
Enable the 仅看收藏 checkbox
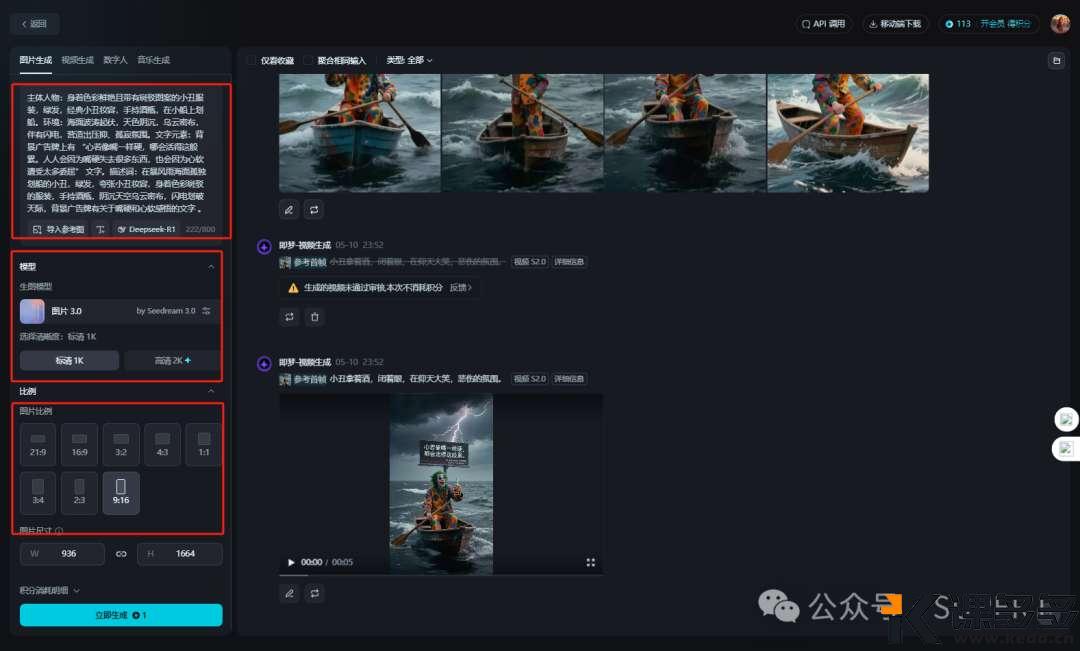[252, 61]
